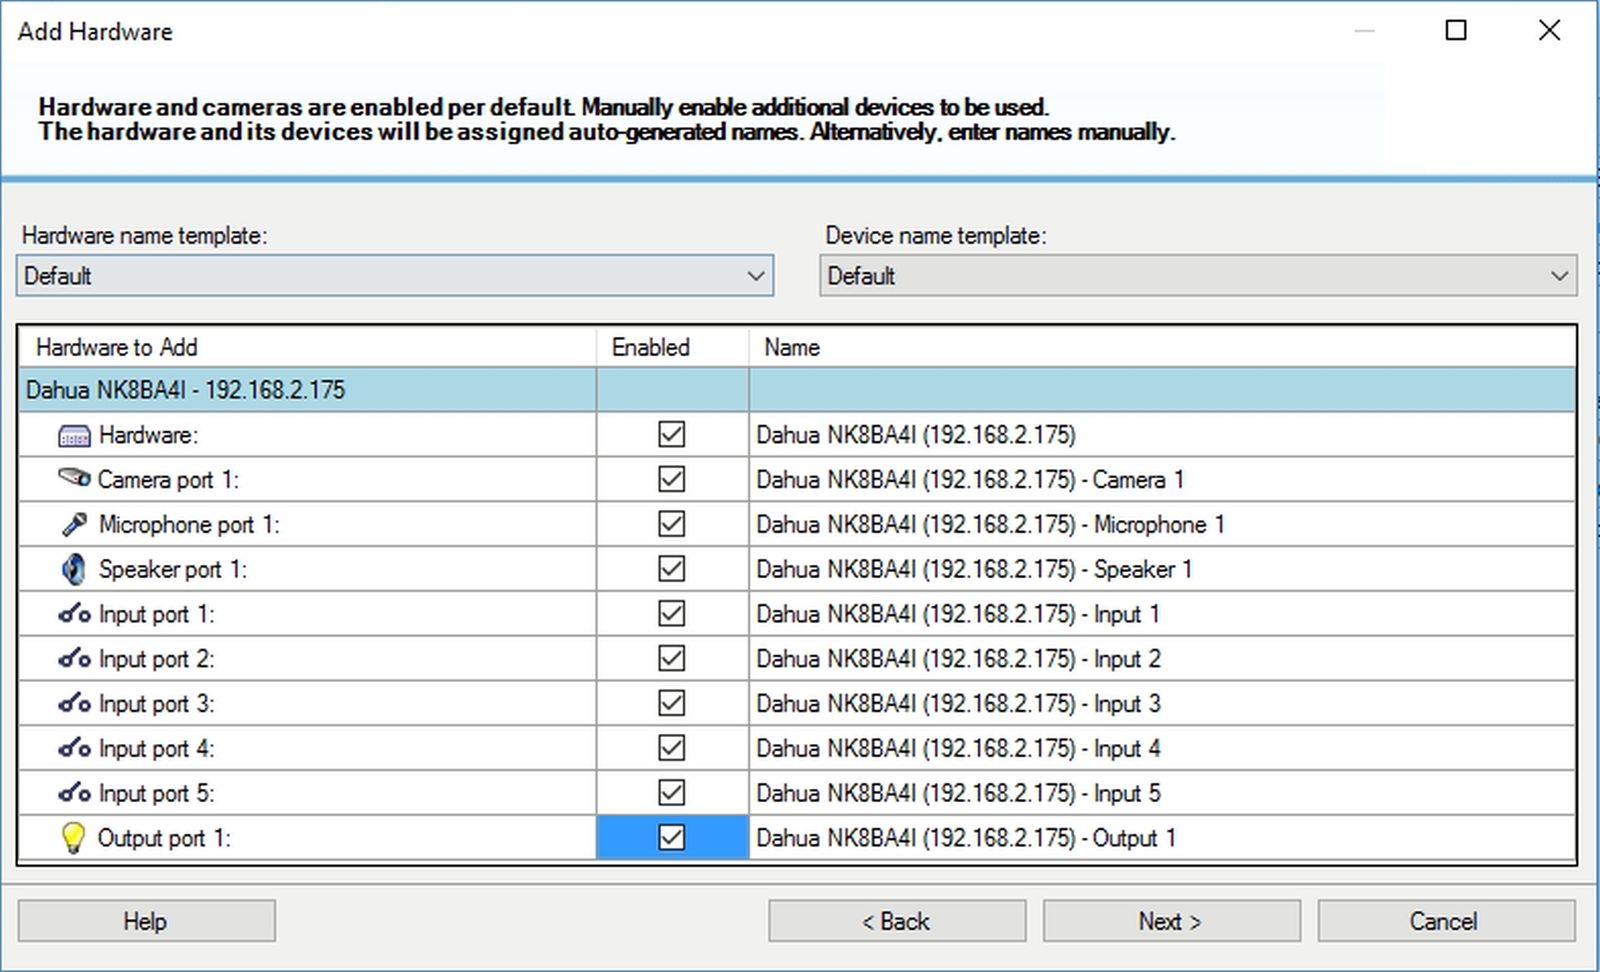The width and height of the screenshot is (1600, 972).
Task: Click the Input port 5 icon
Action: [74, 793]
